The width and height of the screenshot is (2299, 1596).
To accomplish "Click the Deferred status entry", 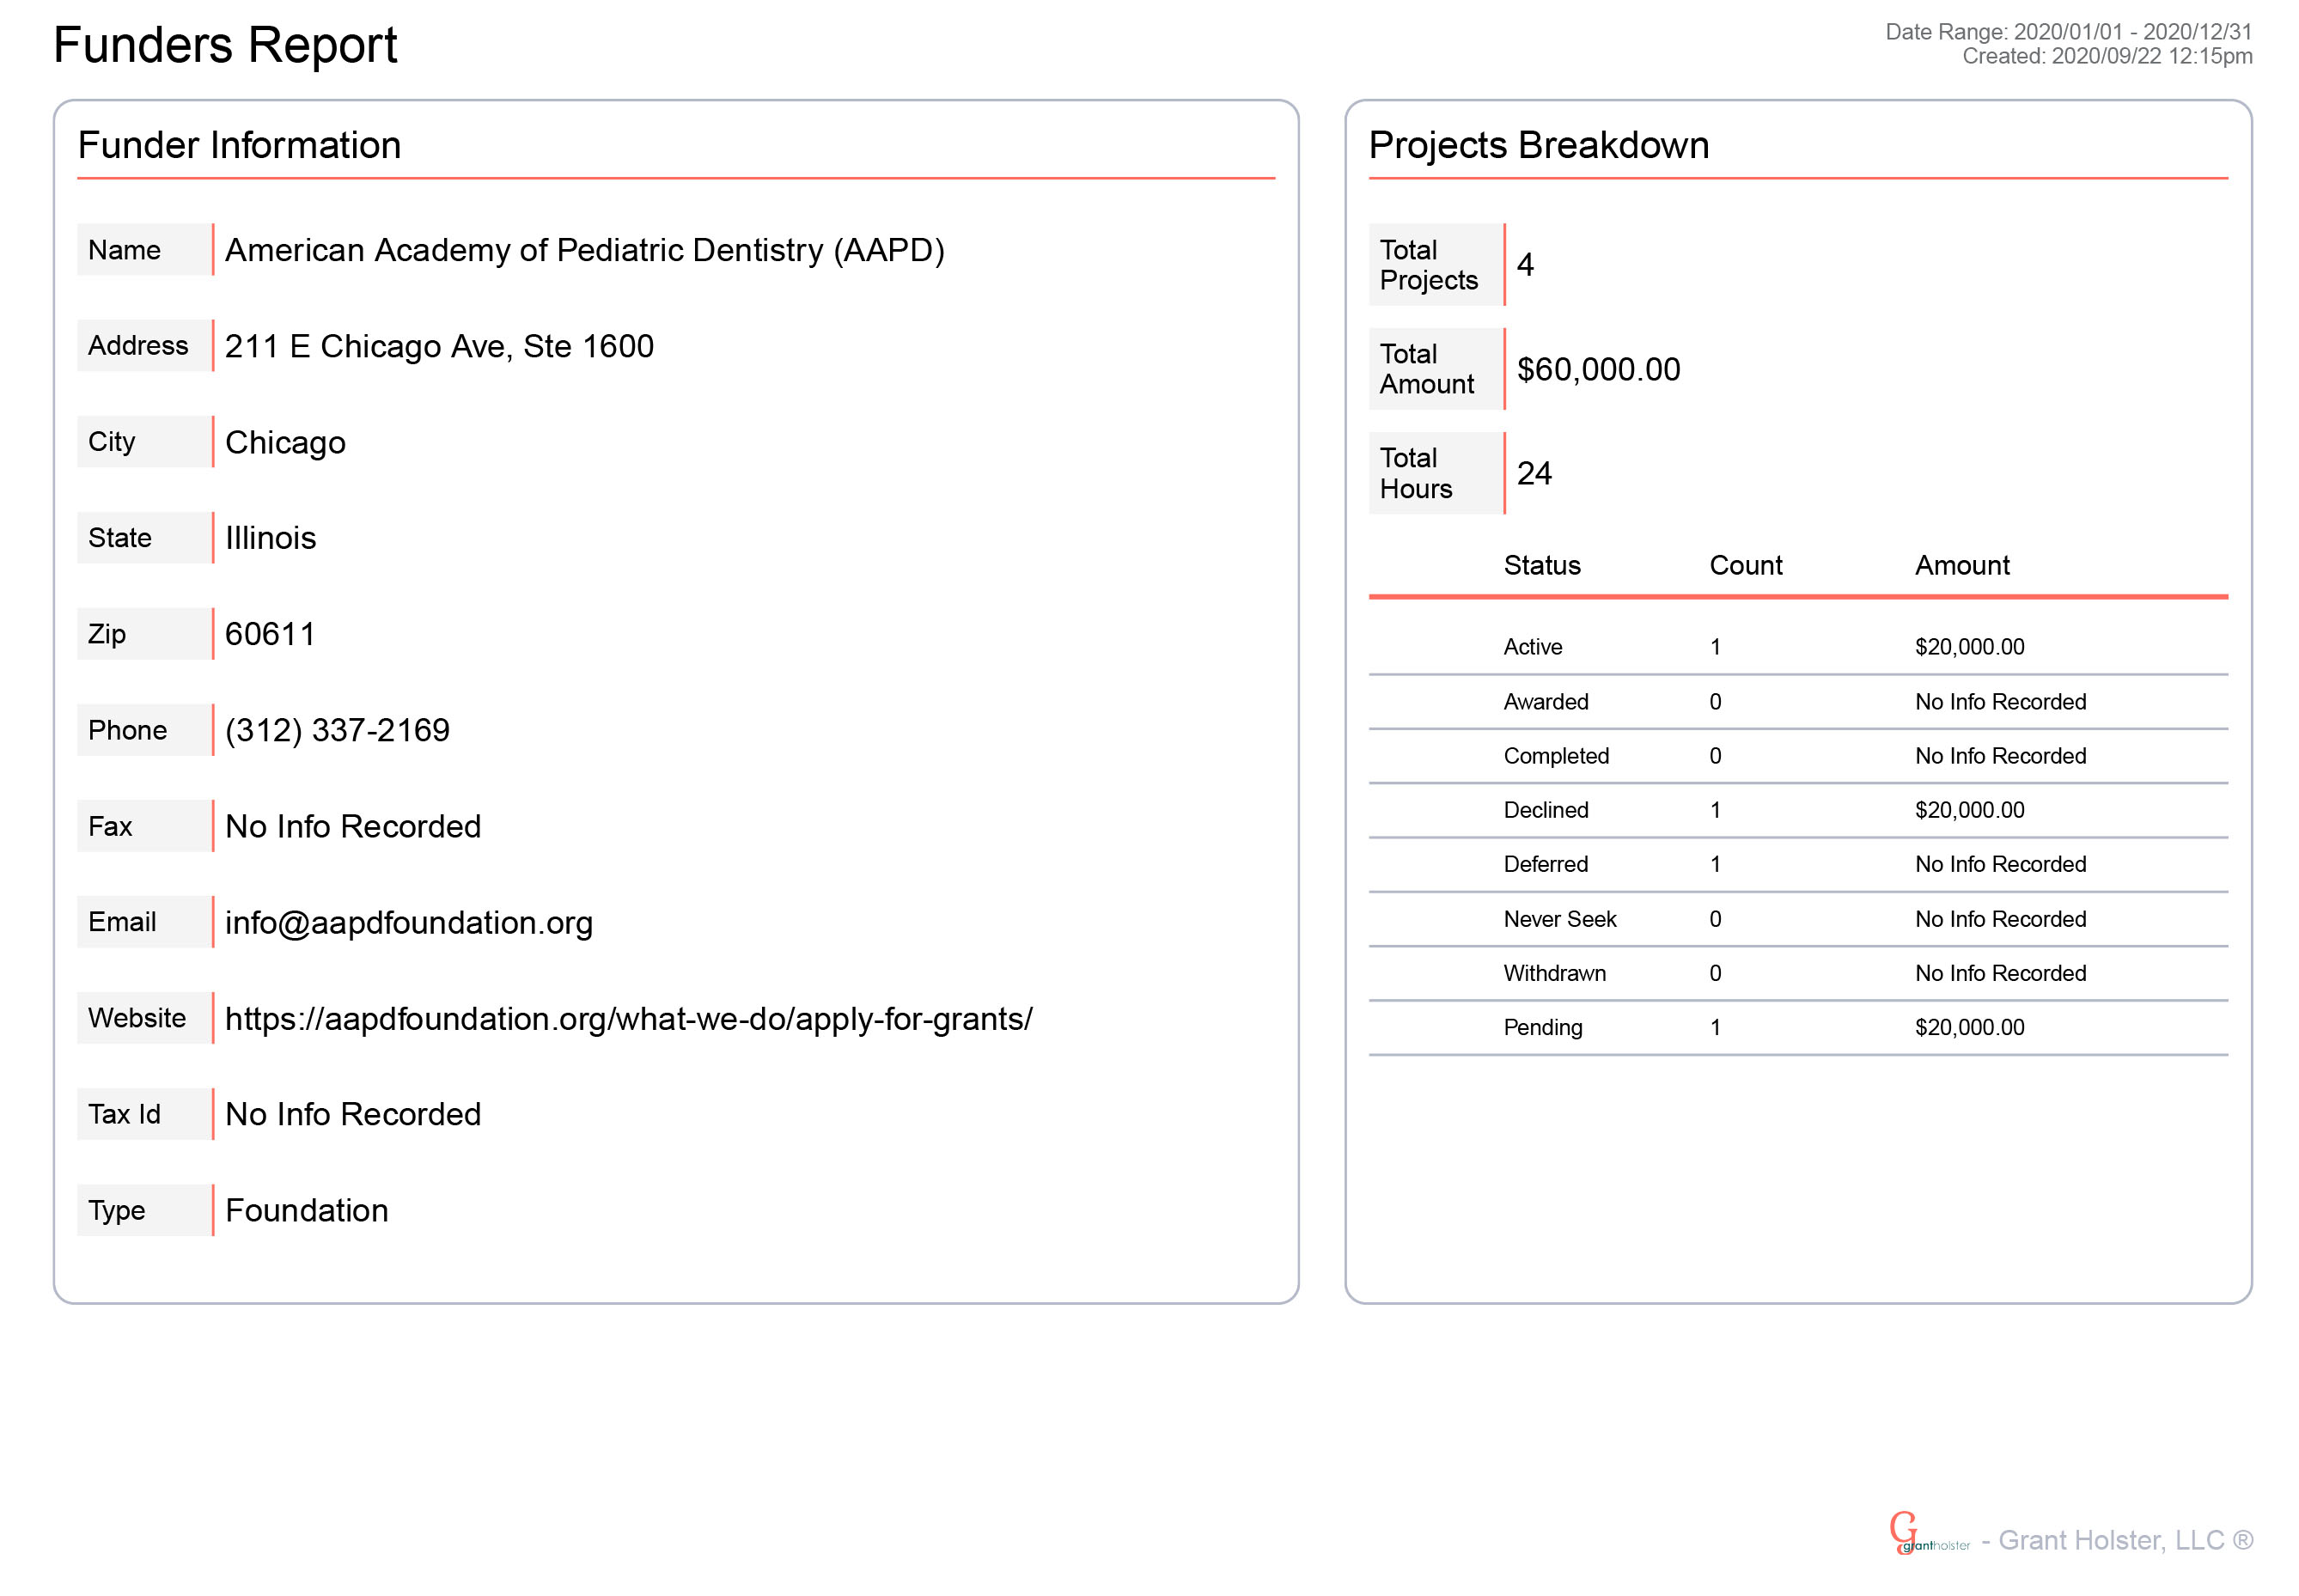I will point(1545,864).
